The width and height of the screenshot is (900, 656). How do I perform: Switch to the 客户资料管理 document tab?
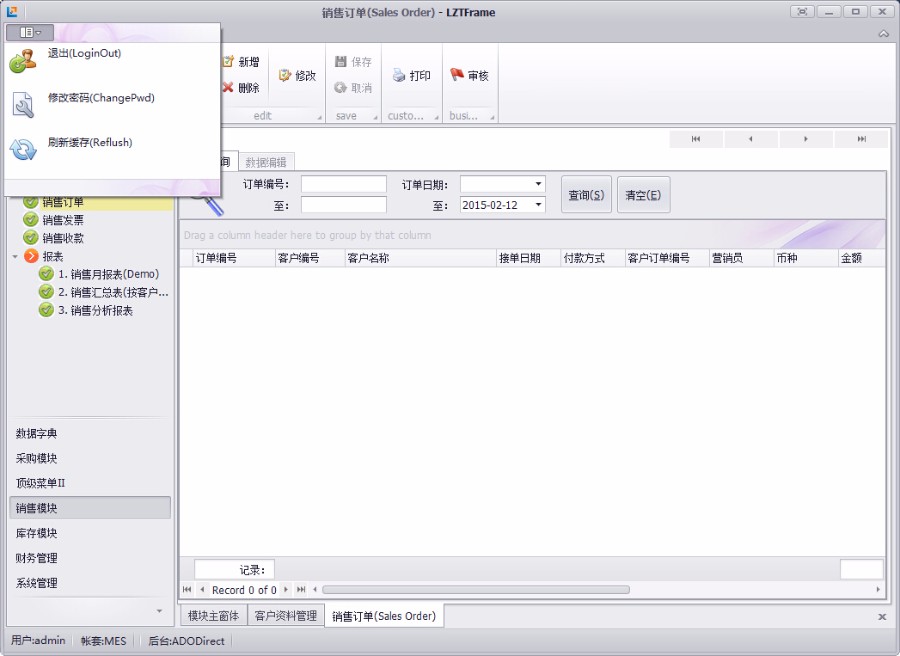pyautogui.click(x=286, y=616)
